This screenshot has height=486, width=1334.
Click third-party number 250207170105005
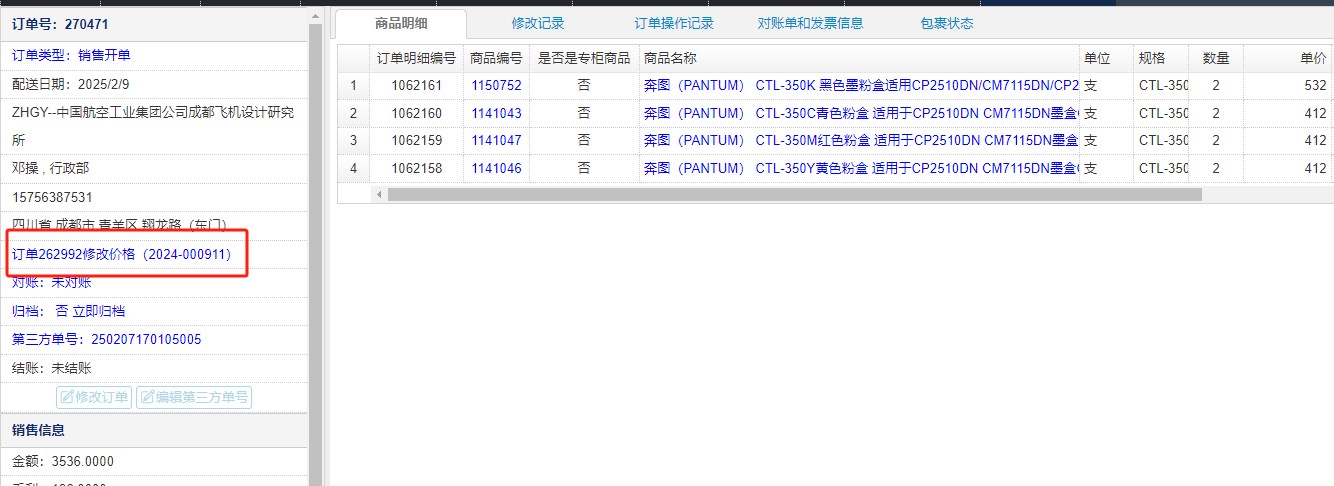146,340
